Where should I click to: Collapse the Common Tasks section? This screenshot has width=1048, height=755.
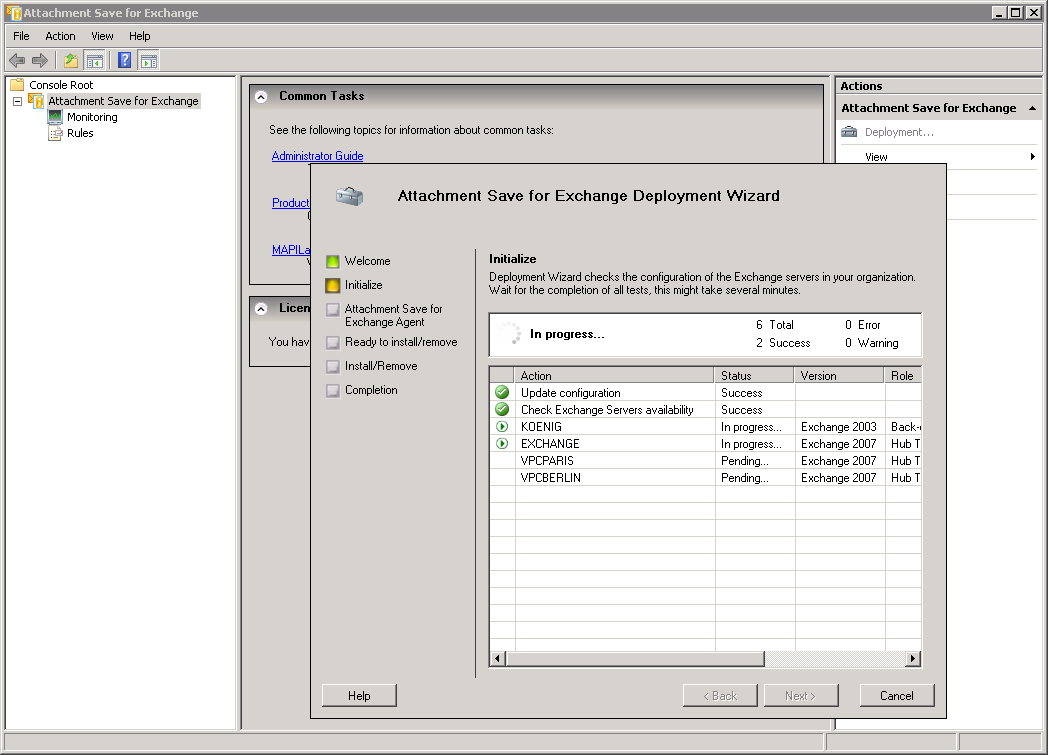pos(261,97)
